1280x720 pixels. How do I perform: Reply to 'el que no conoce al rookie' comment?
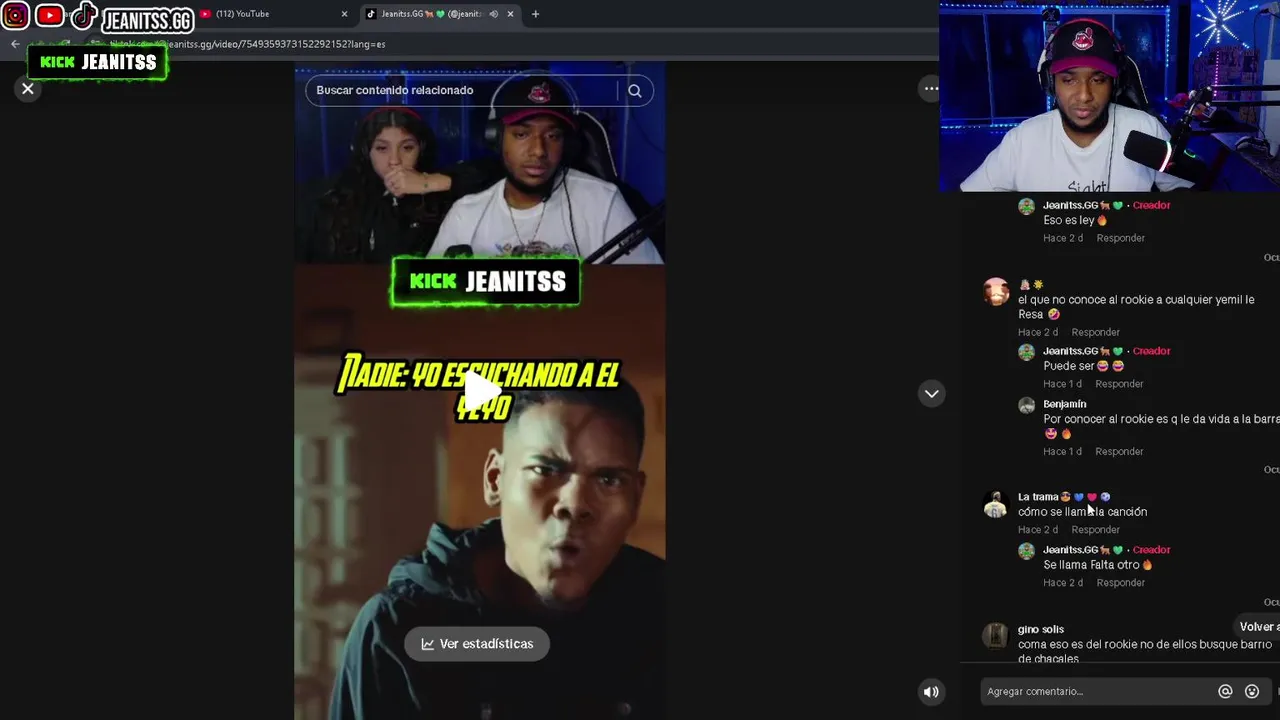point(1095,332)
